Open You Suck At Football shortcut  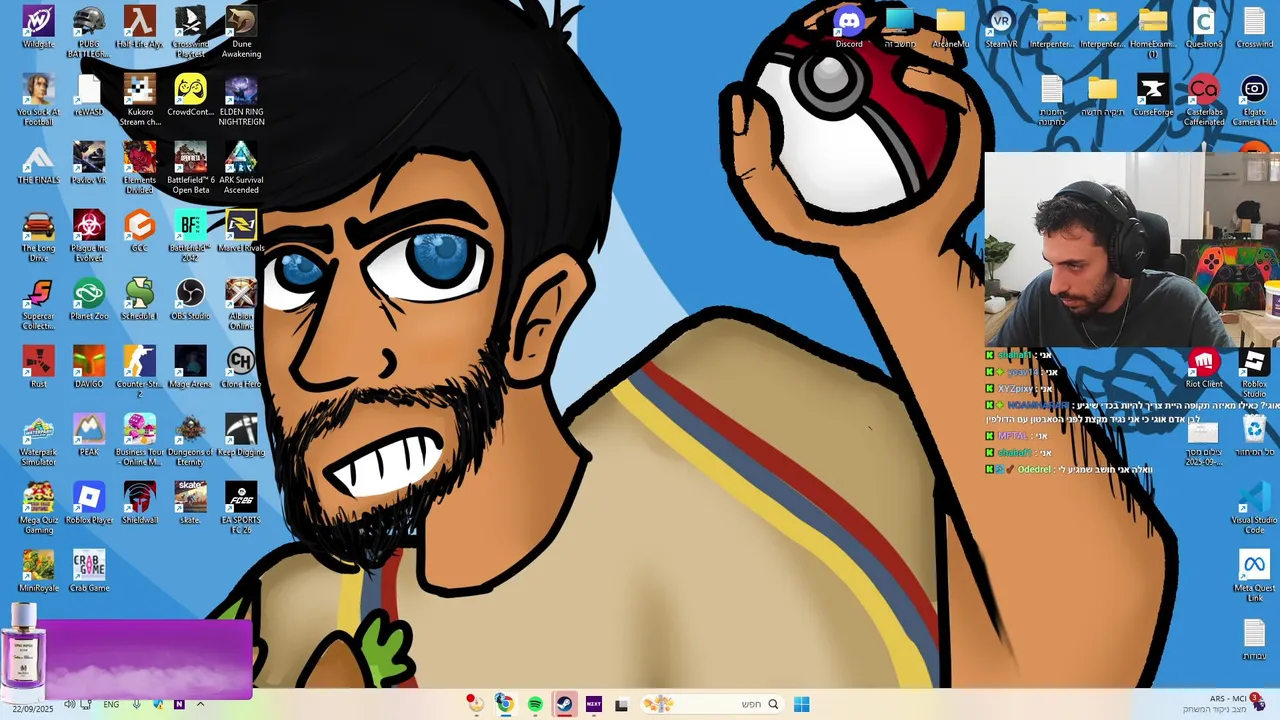[38, 100]
